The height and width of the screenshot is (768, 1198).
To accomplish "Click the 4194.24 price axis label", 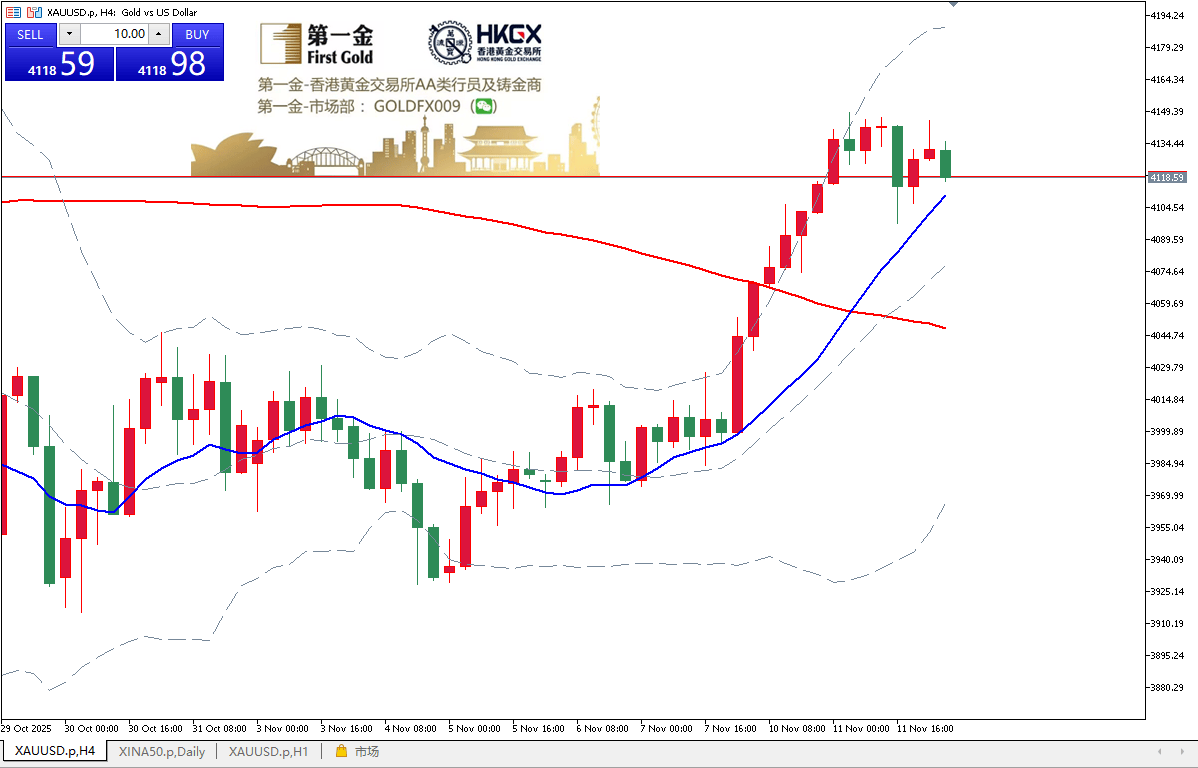I will (x=1167, y=15).
